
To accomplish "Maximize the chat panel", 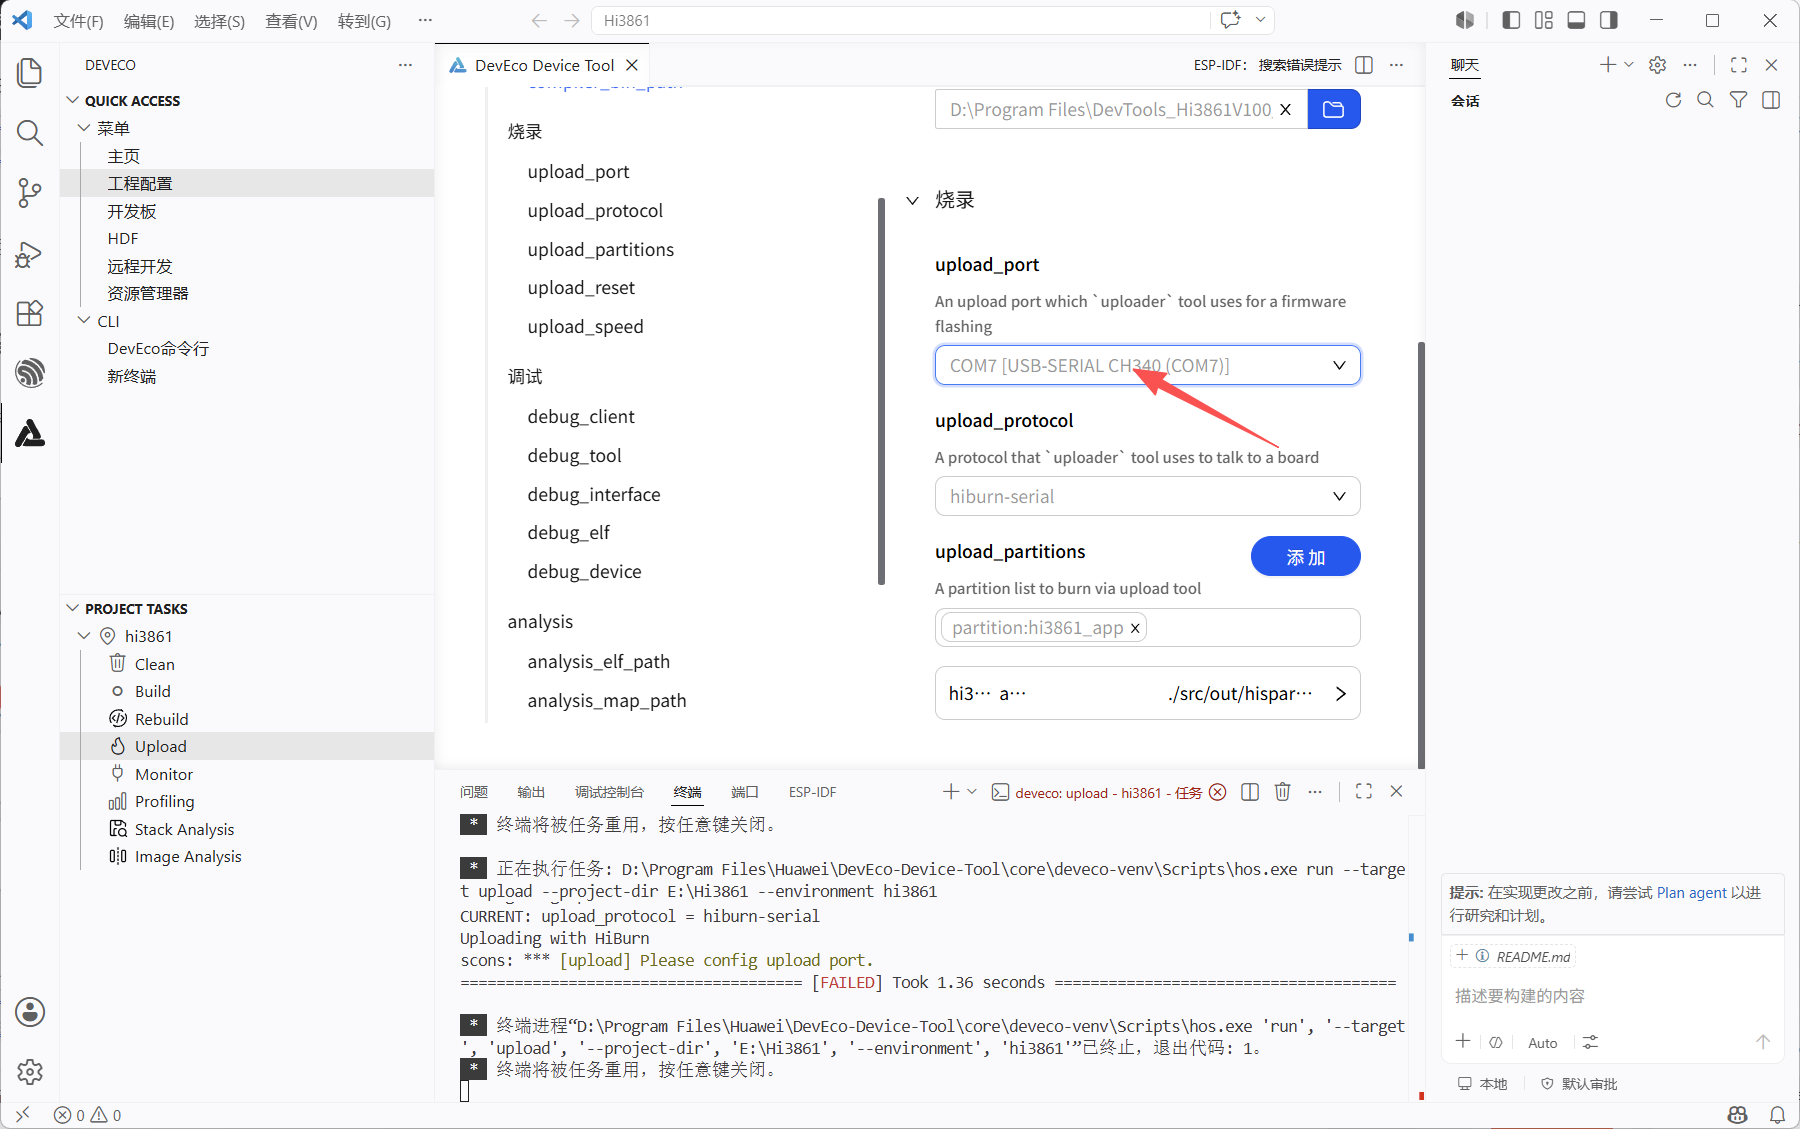I will 1739,65.
